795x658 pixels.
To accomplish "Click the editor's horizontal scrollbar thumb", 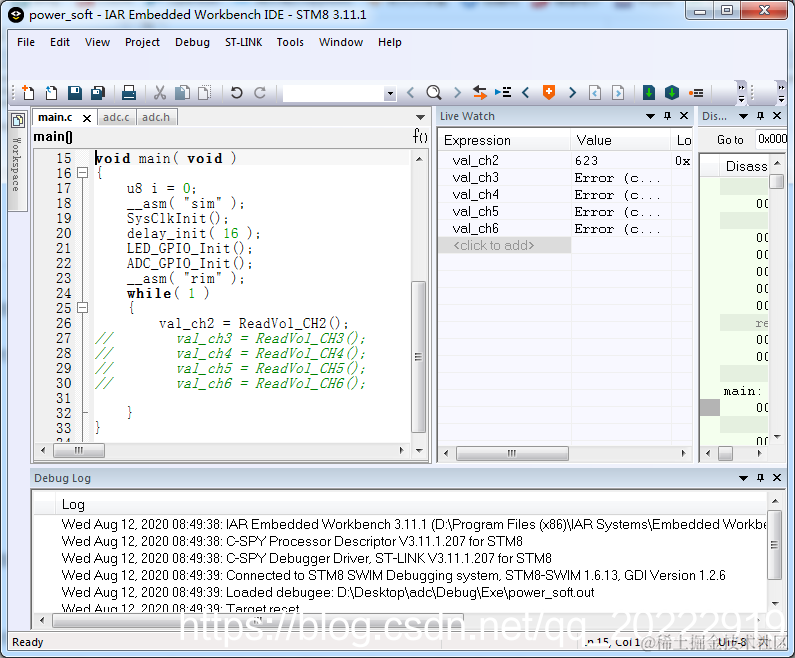I will pyautogui.click(x=79, y=450).
